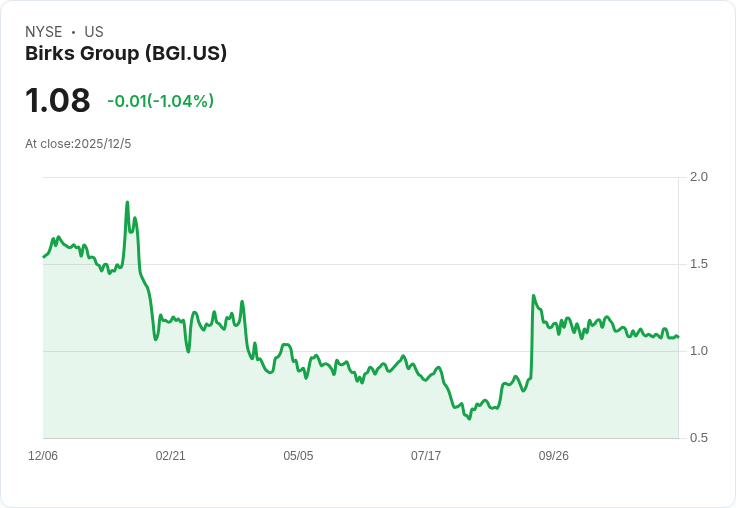Click the NYSE exchange label
This screenshot has height=508, width=736.
point(44,32)
